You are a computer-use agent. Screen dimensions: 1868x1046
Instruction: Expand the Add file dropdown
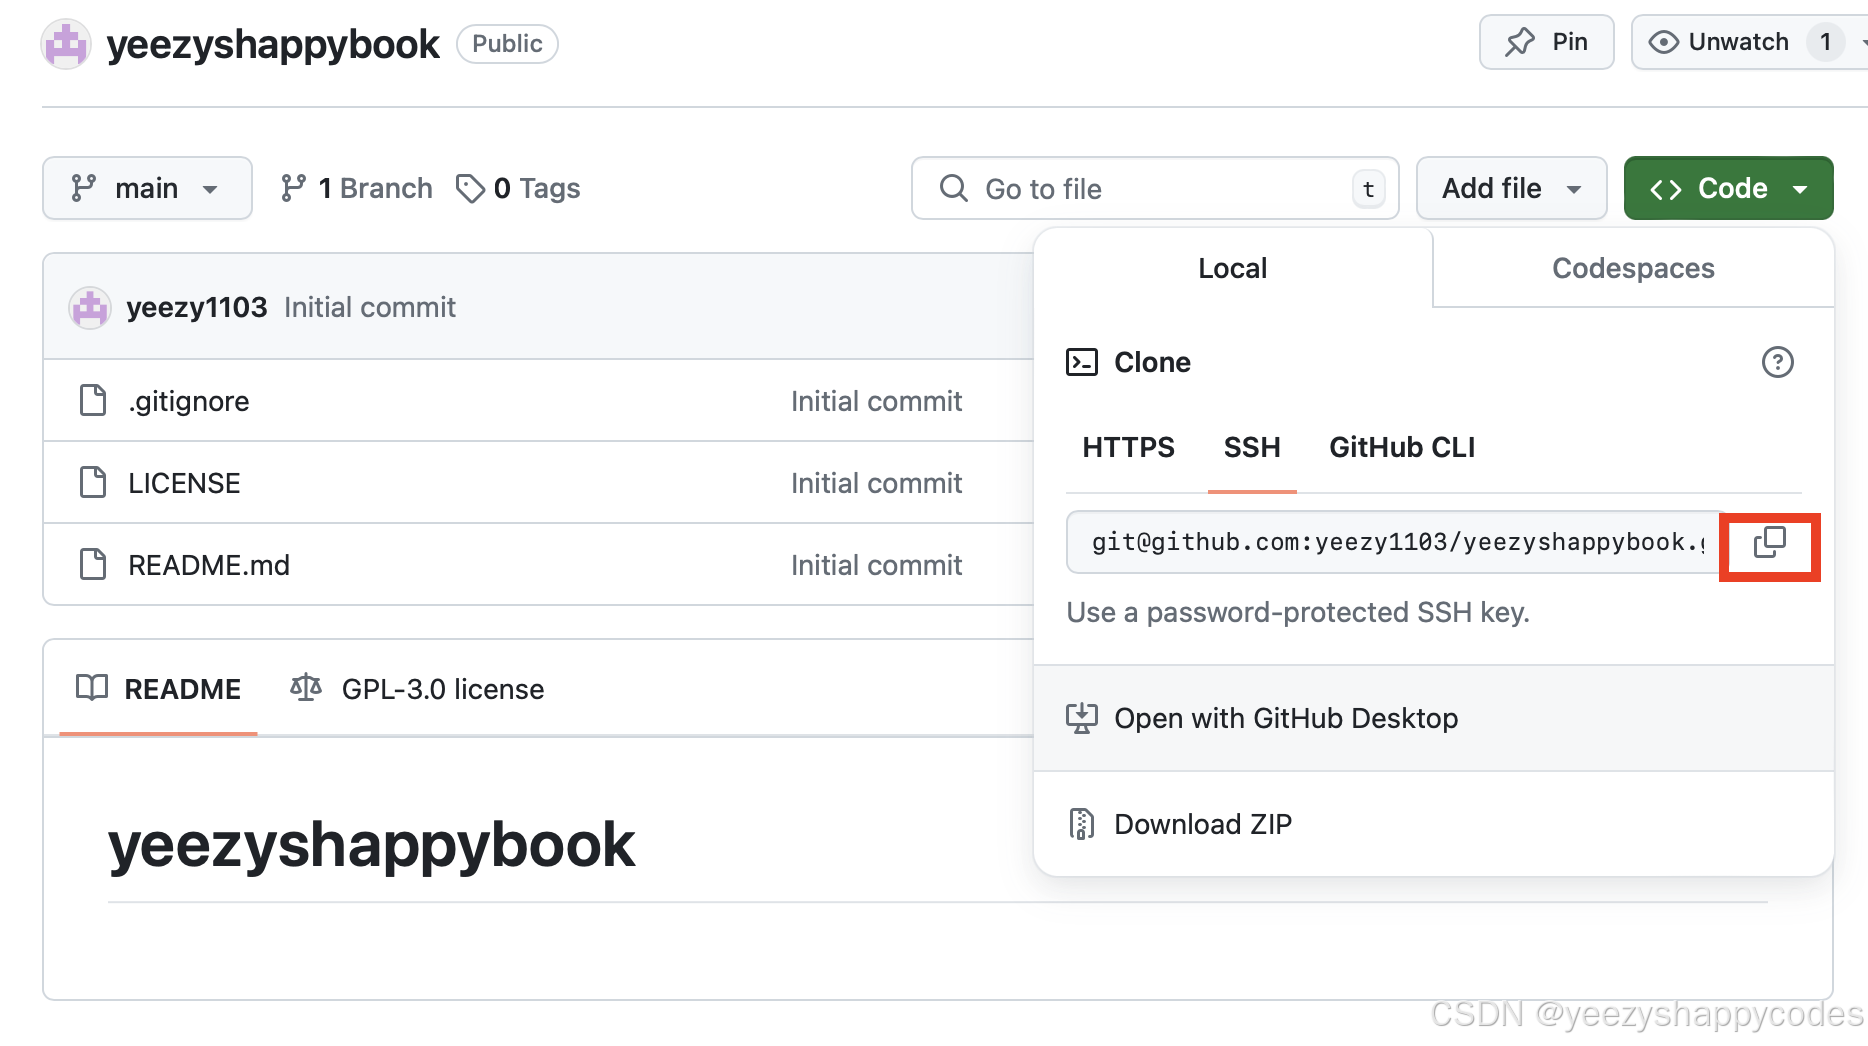pyautogui.click(x=1511, y=188)
